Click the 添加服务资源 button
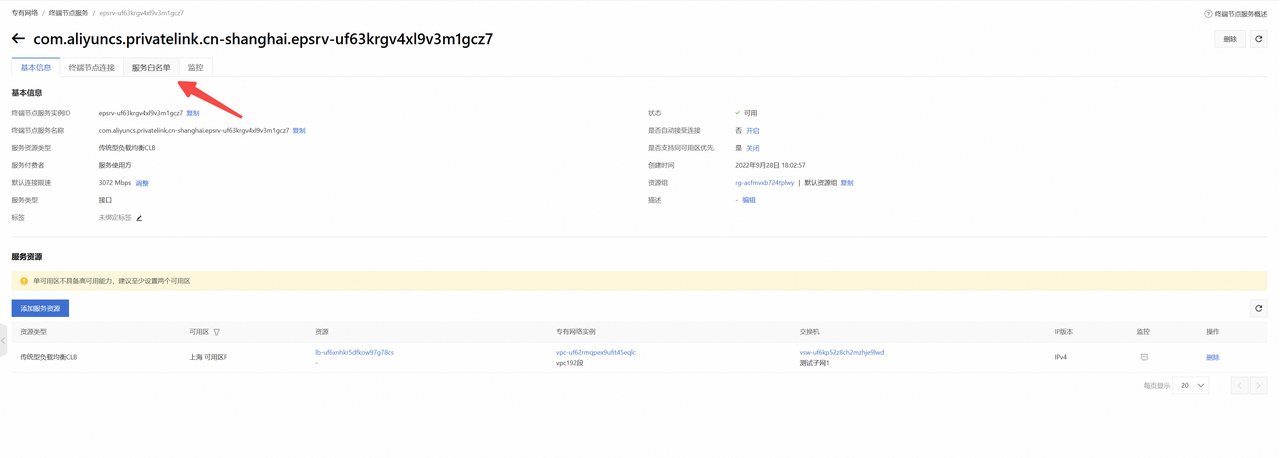The width and height of the screenshot is (1280, 458). click(x=40, y=308)
